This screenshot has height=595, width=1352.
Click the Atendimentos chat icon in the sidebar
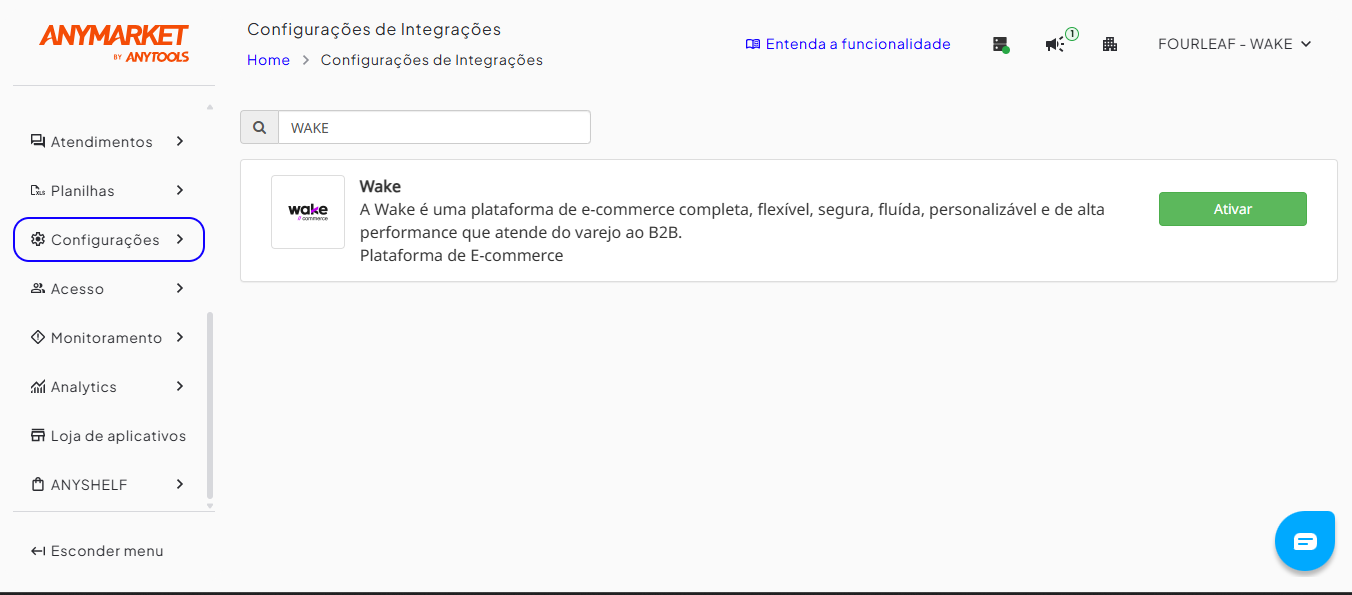pos(38,141)
